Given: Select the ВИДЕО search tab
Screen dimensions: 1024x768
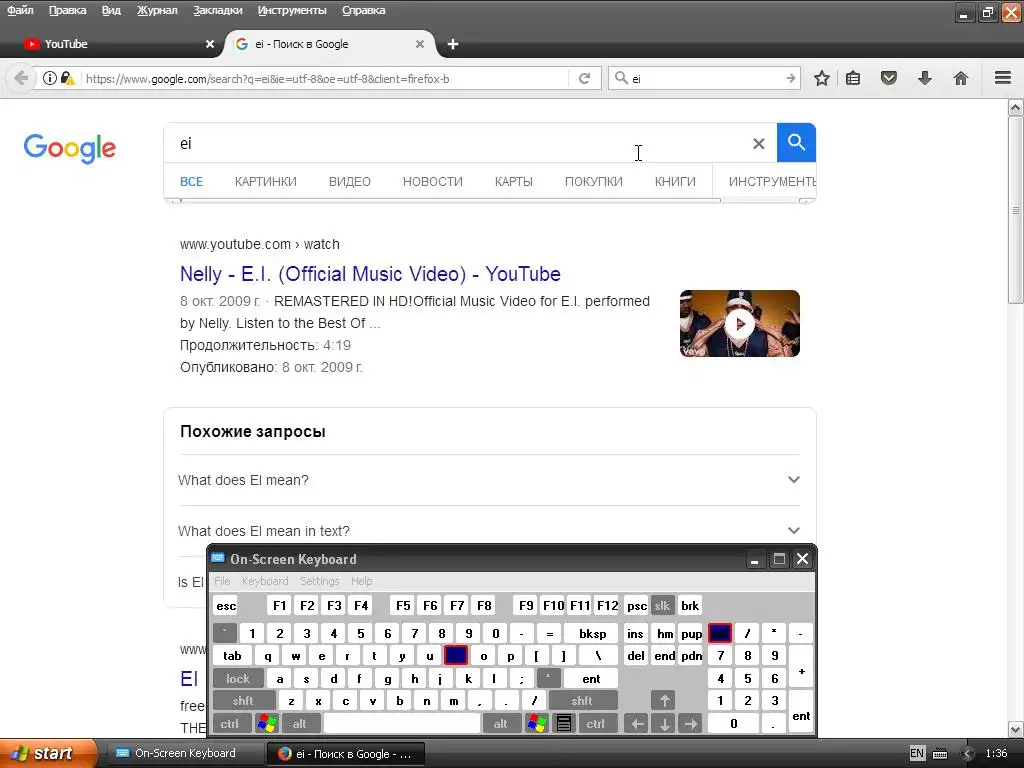Looking at the screenshot, I should coord(349,182).
